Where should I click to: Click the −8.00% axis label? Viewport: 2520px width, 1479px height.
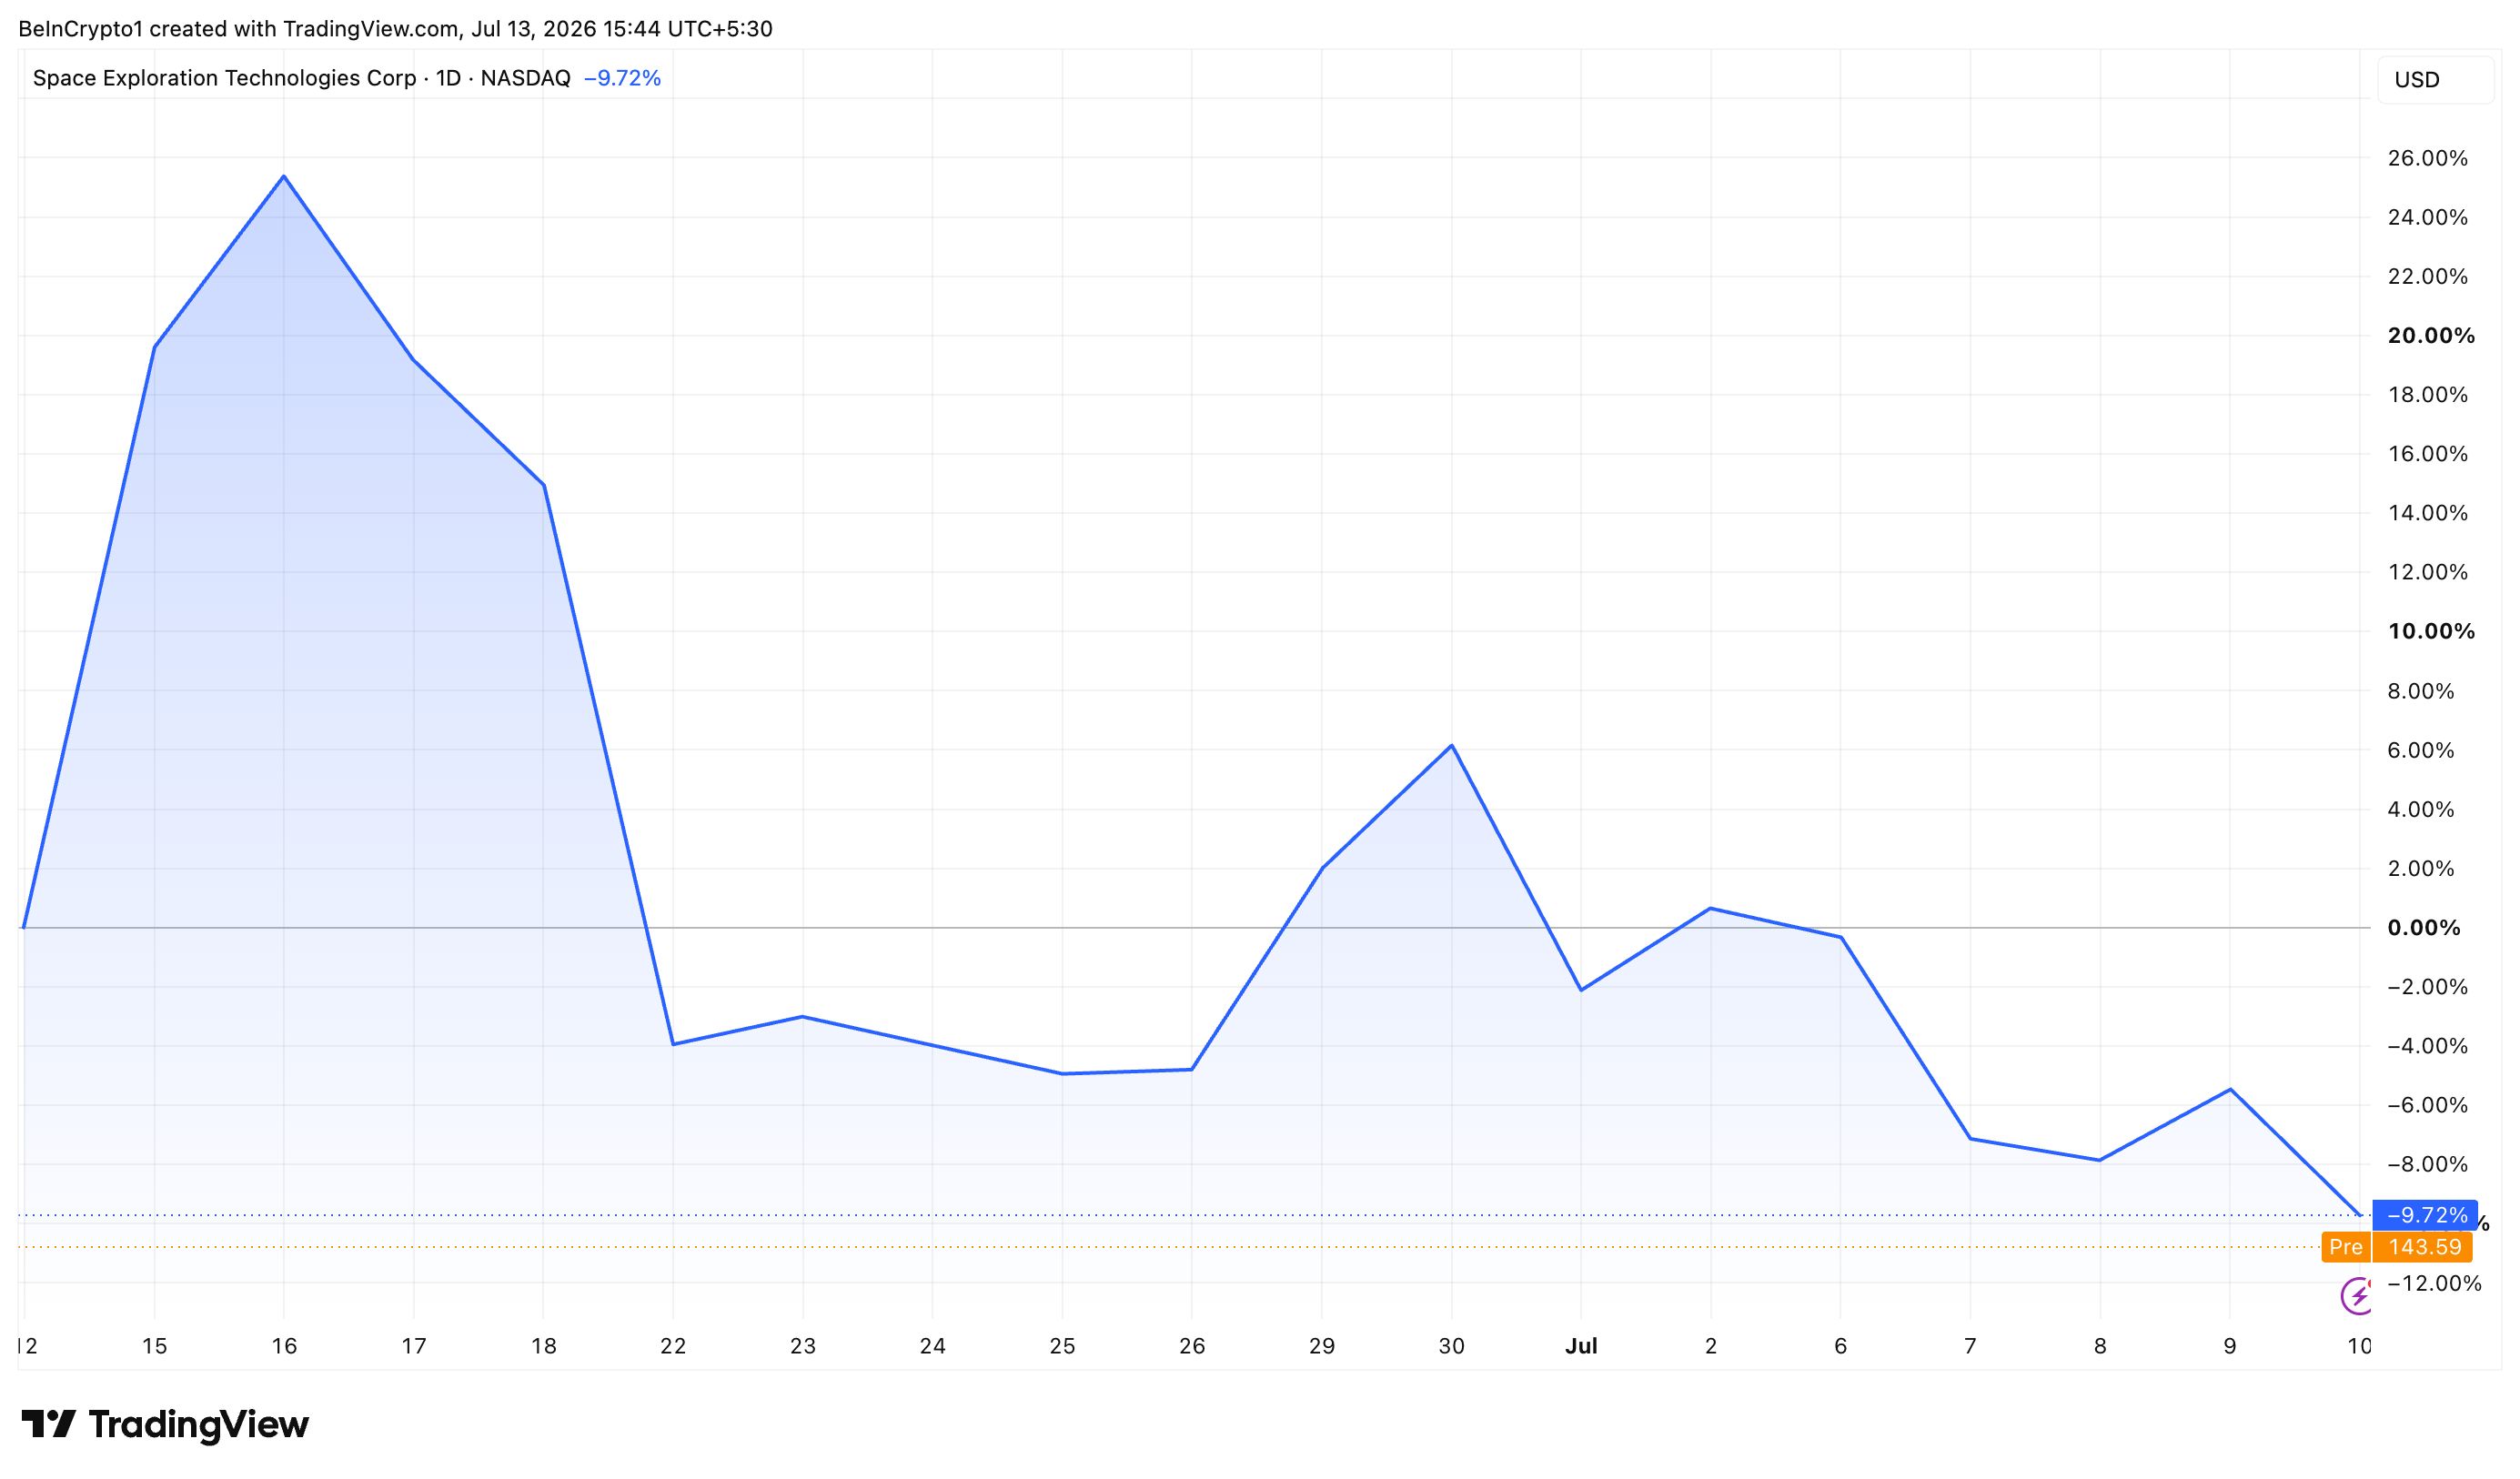click(2427, 1164)
